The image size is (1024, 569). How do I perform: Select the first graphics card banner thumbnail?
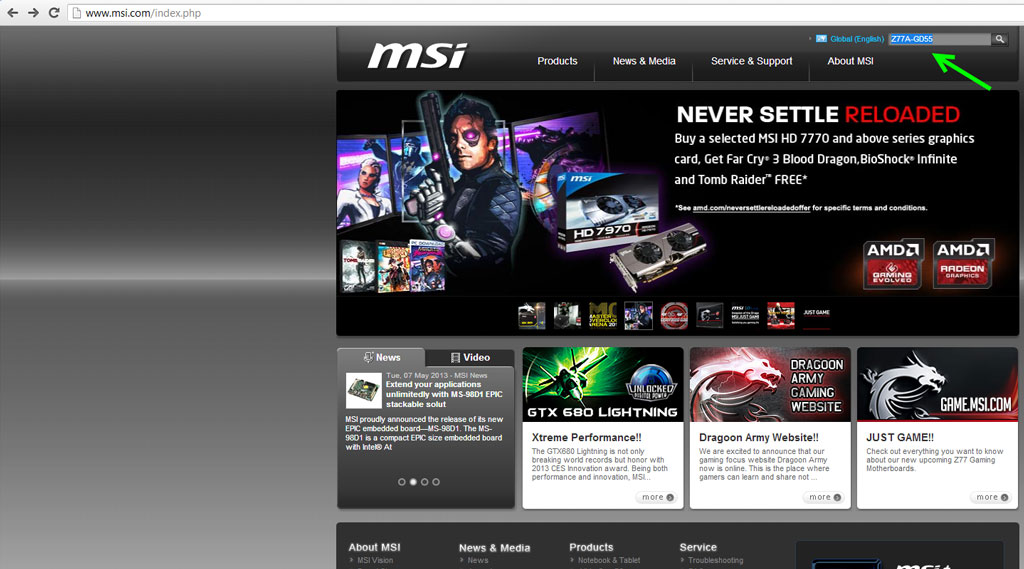532,316
